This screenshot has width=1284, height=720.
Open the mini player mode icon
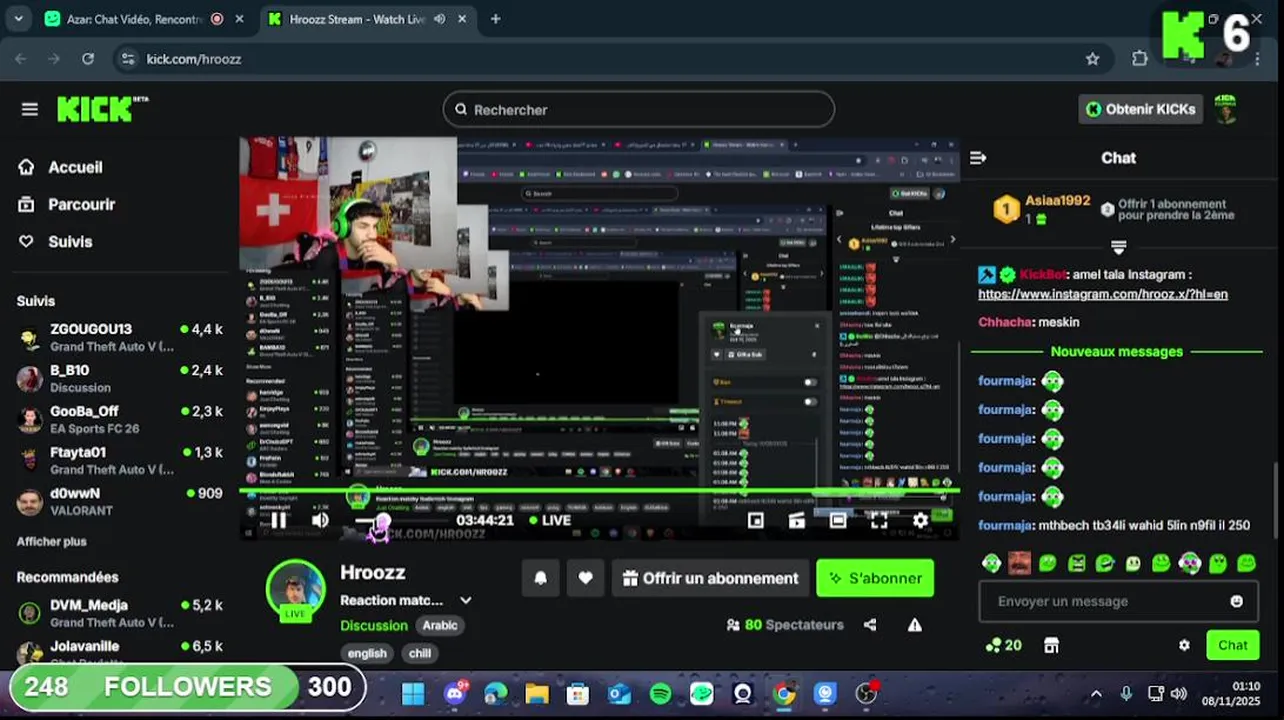[756, 520]
